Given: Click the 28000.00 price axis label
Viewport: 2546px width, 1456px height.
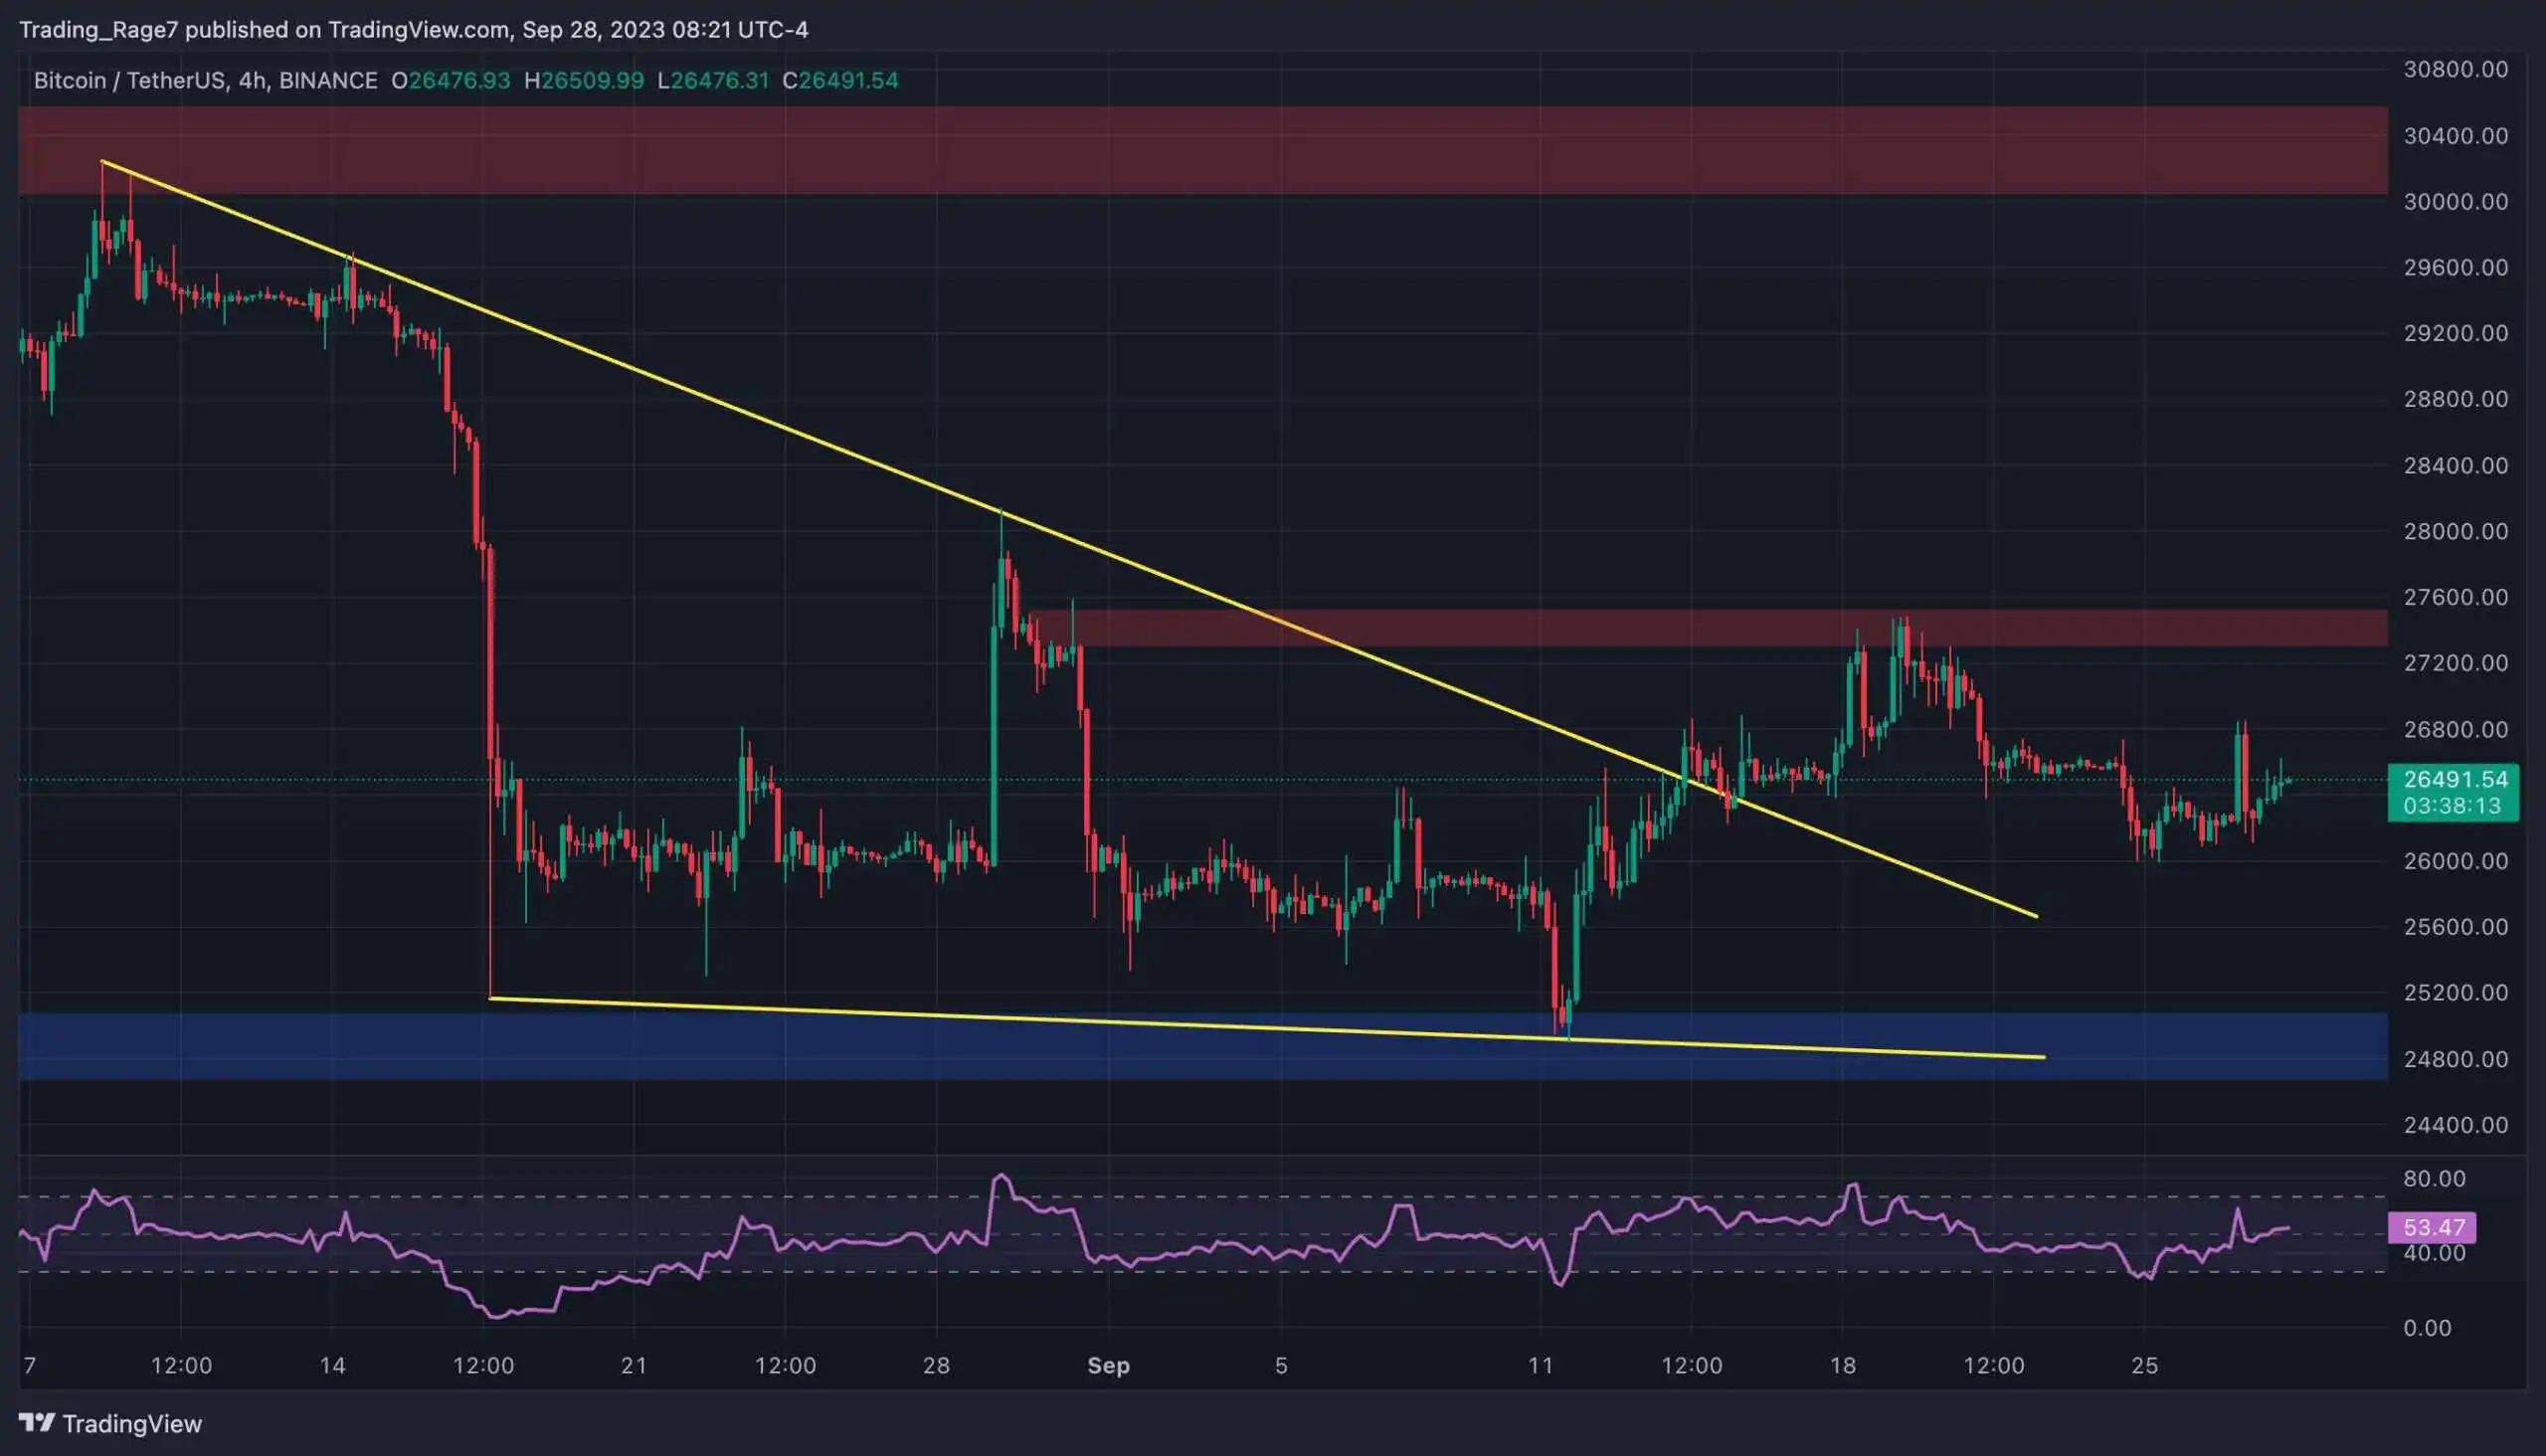Looking at the screenshot, I should pyautogui.click(x=2455, y=531).
